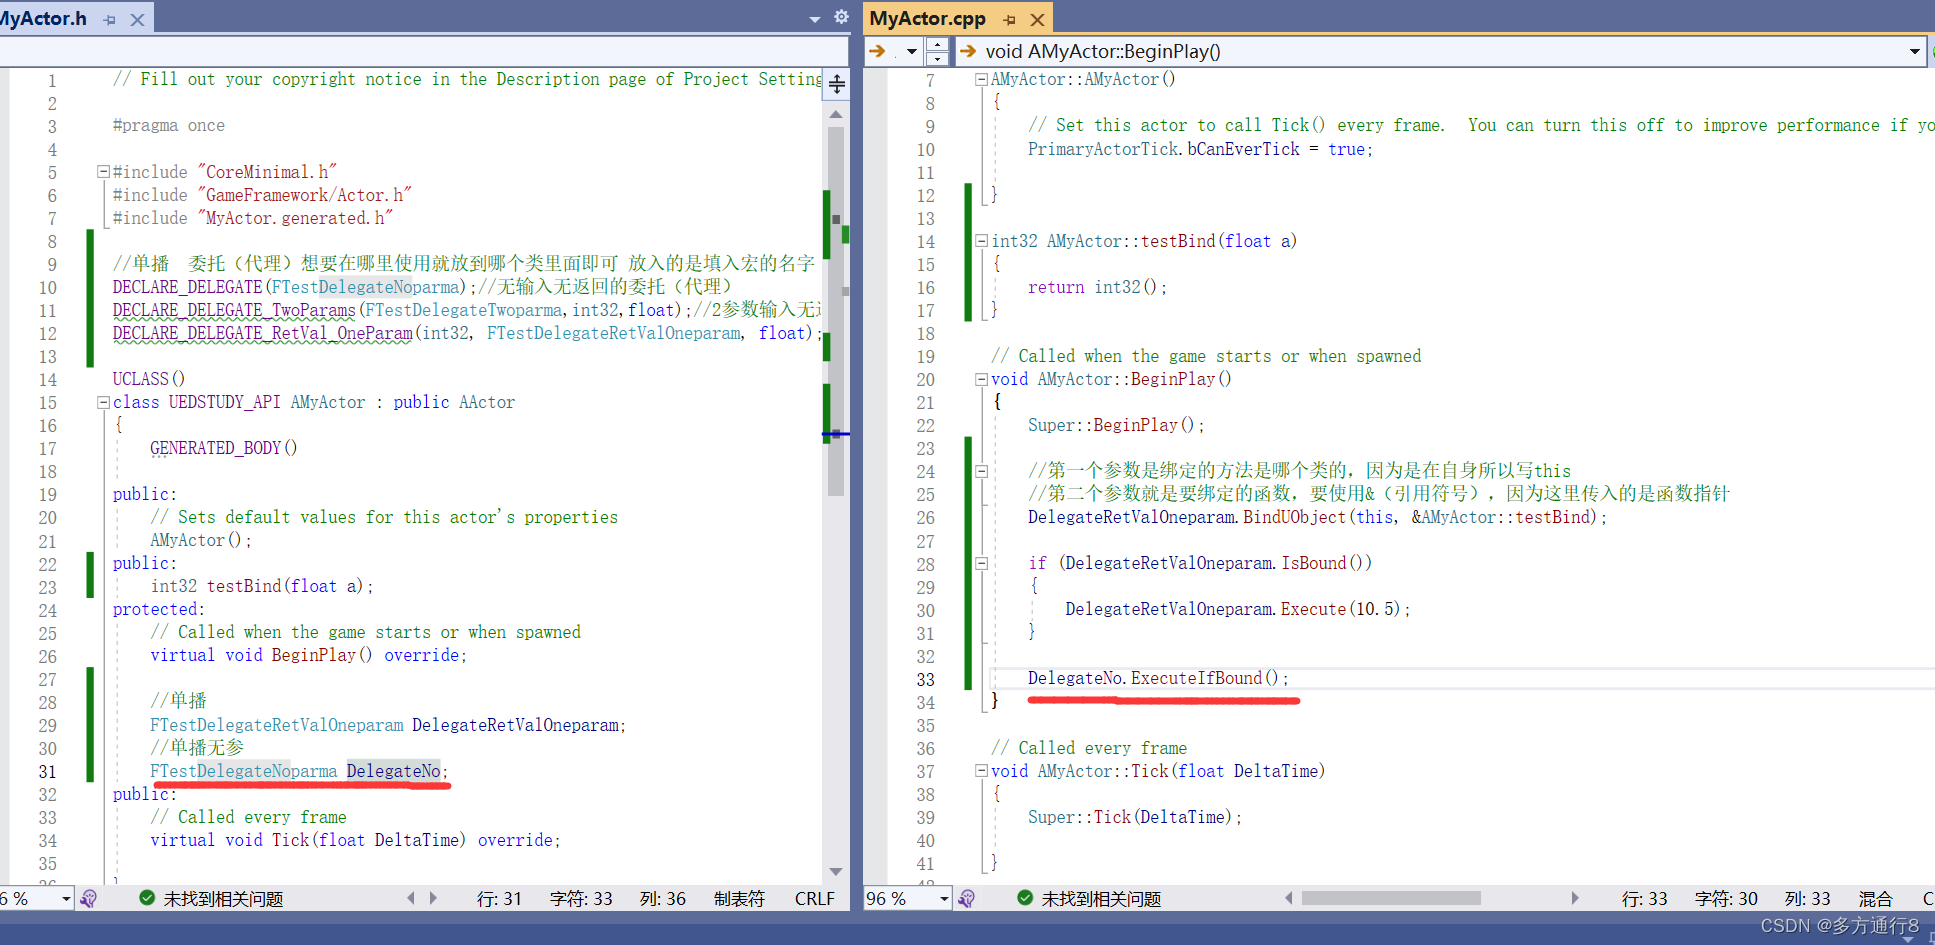Image resolution: width=1935 pixels, height=945 pixels.
Task: Switch to the MyActor.h tab
Action: (x=45, y=17)
